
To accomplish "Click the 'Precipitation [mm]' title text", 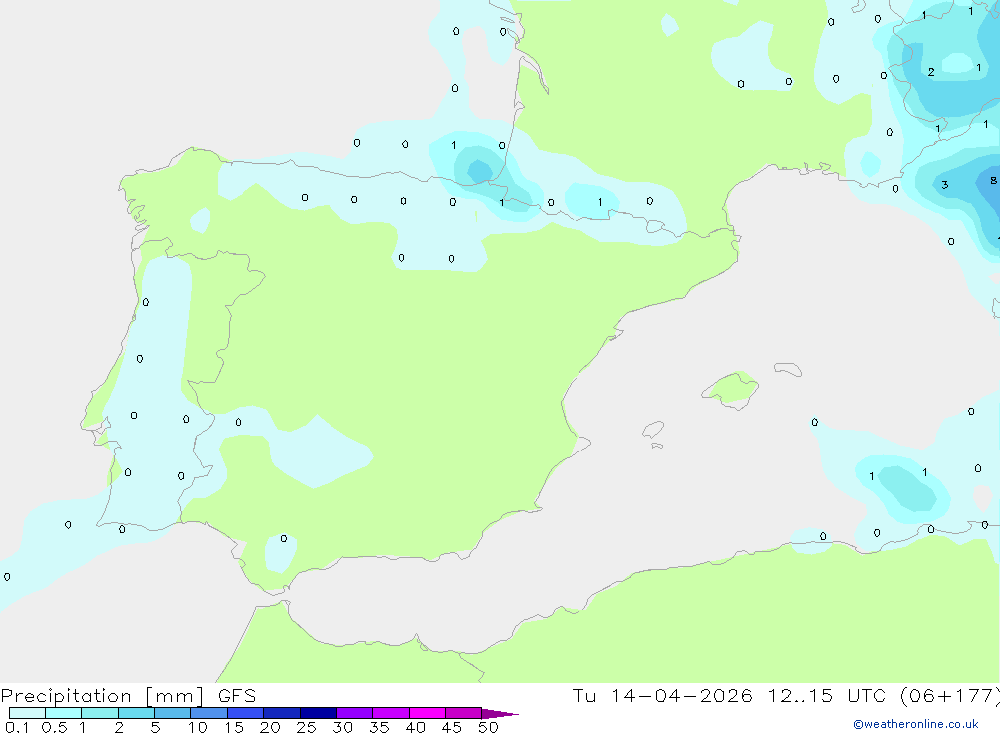I will (102, 696).
